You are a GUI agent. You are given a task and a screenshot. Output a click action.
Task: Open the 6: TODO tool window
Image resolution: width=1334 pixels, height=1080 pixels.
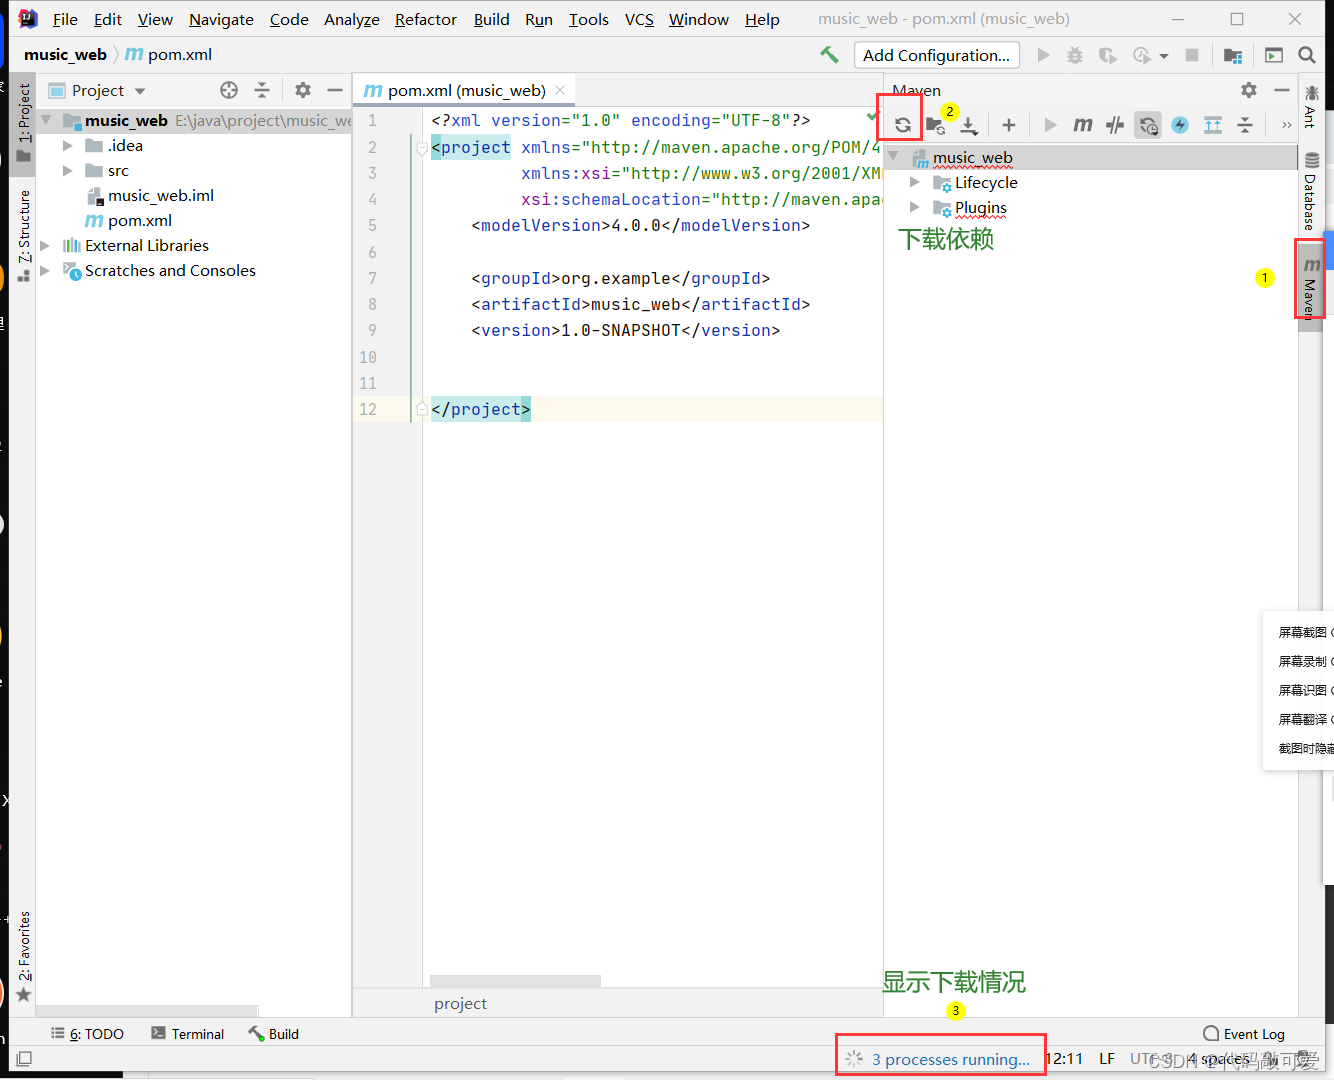point(88,1034)
